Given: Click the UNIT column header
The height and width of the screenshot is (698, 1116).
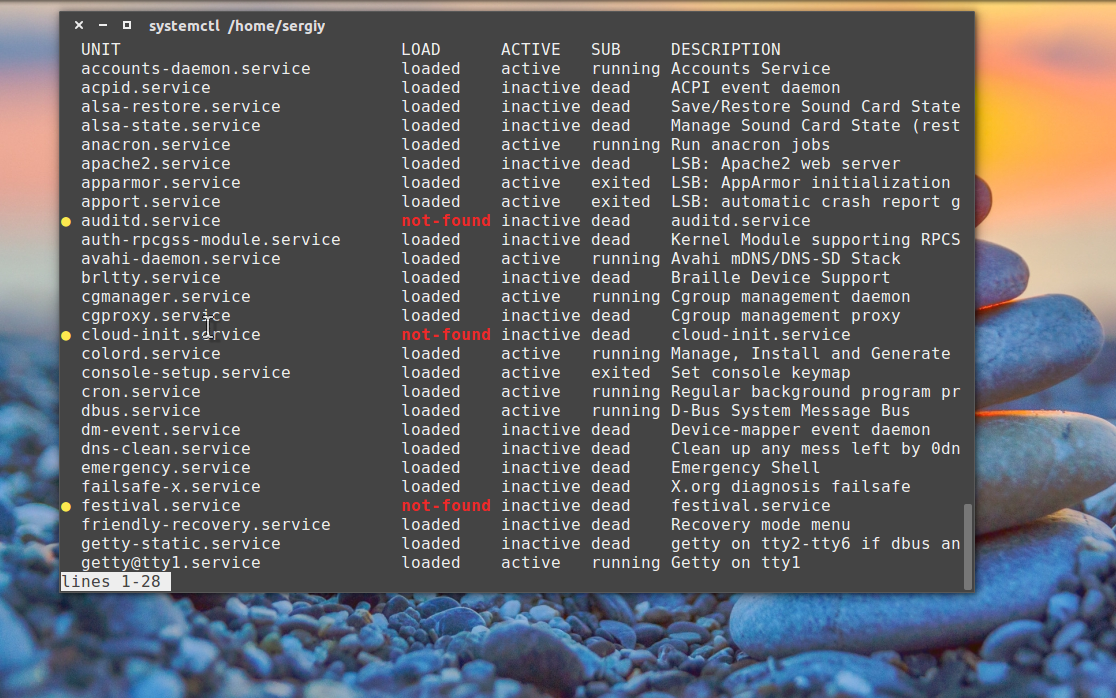Looking at the screenshot, I should [101, 49].
